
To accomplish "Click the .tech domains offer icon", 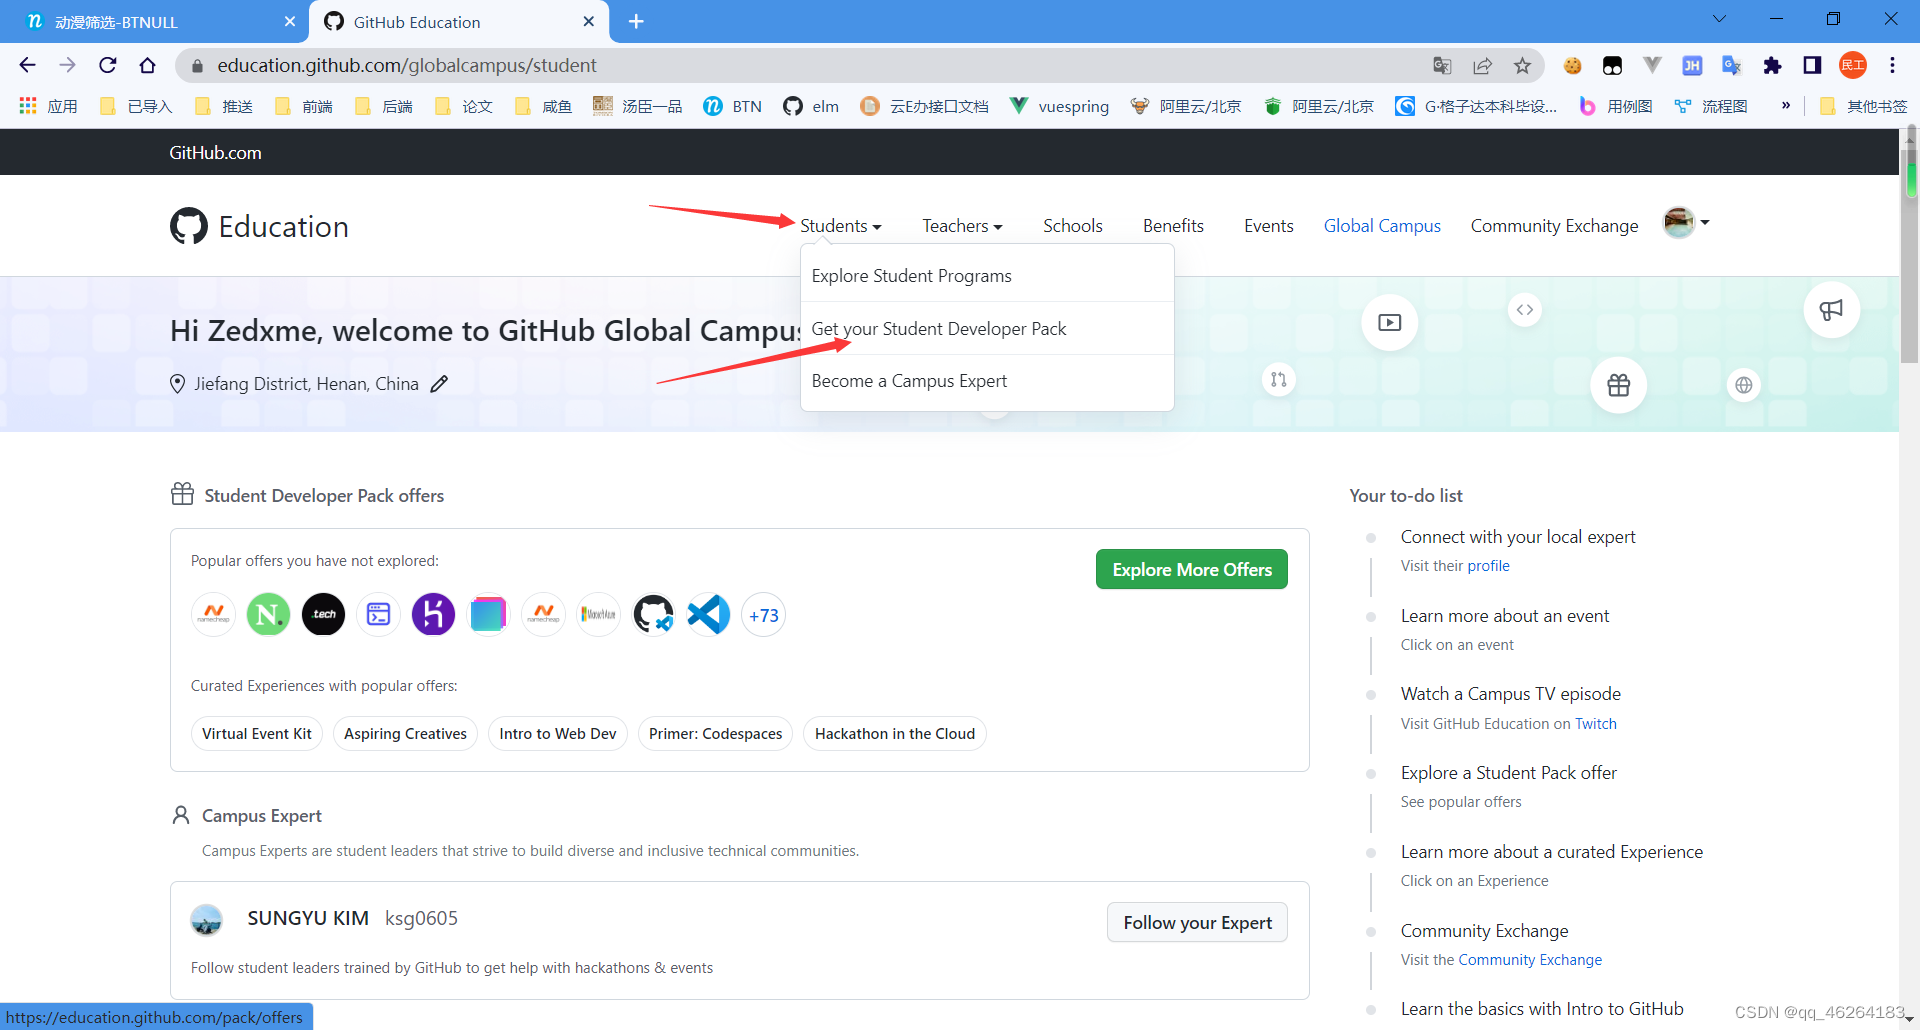I will click(323, 614).
